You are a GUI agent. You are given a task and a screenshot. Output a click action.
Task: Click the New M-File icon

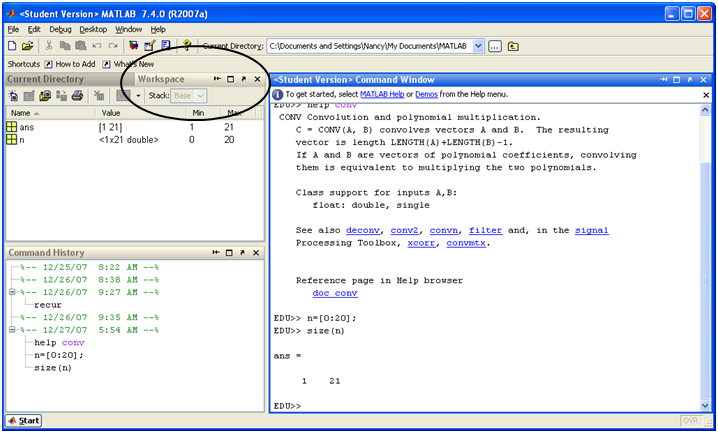[12, 46]
